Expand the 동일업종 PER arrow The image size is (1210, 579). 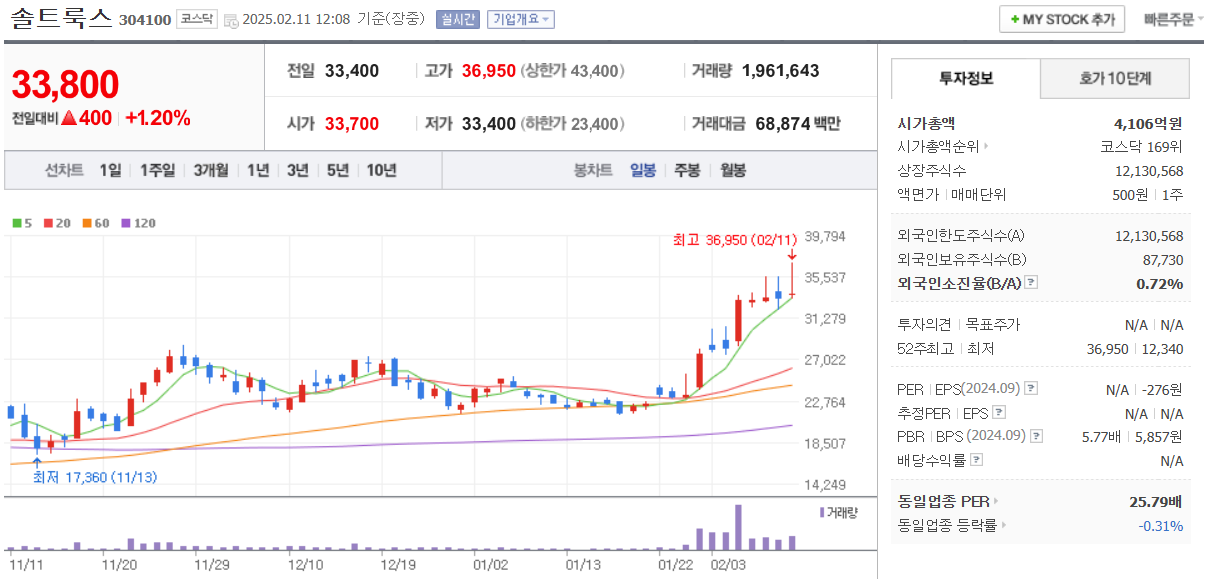click(x=996, y=501)
